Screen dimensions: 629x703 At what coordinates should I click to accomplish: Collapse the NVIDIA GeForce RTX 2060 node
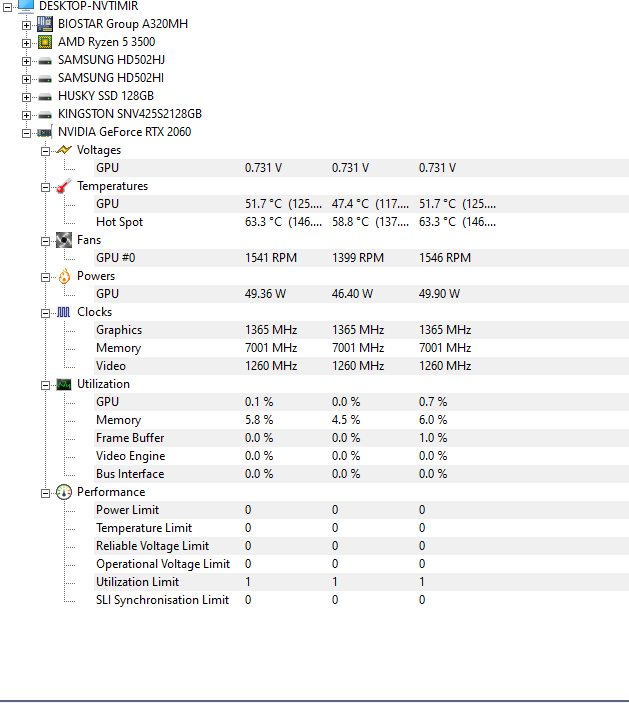pyautogui.click(x=26, y=133)
